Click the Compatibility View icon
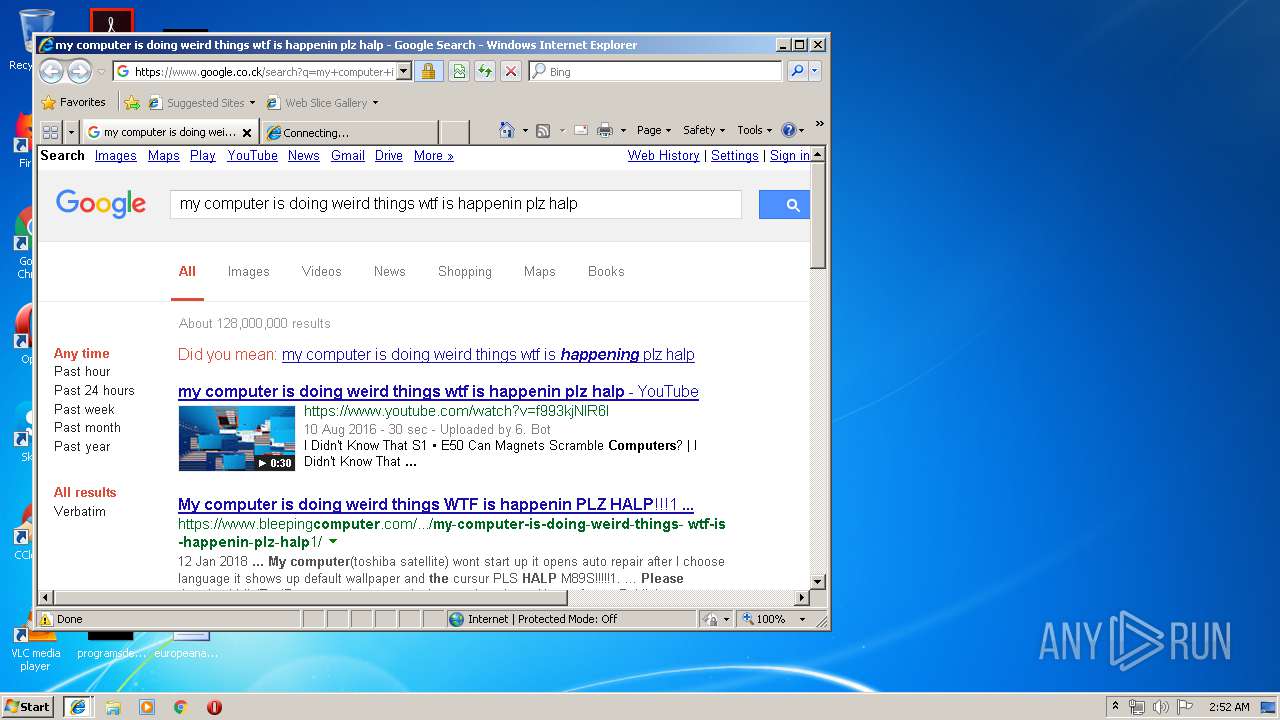Viewport: 1280px width, 720px height. tap(458, 71)
